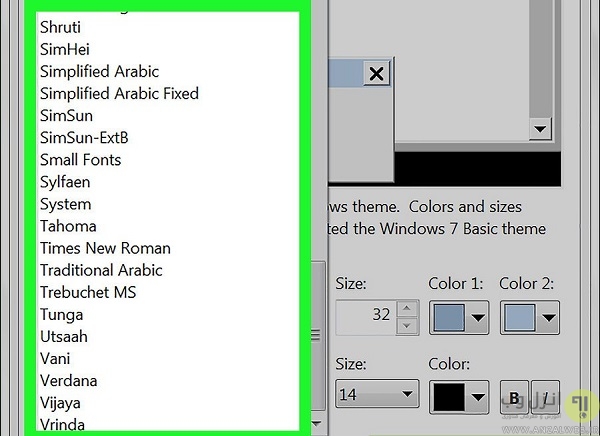The width and height of the screenshot is (600, 436).
Task: Open Color 2 dropdown
Action: click(530, 318)
